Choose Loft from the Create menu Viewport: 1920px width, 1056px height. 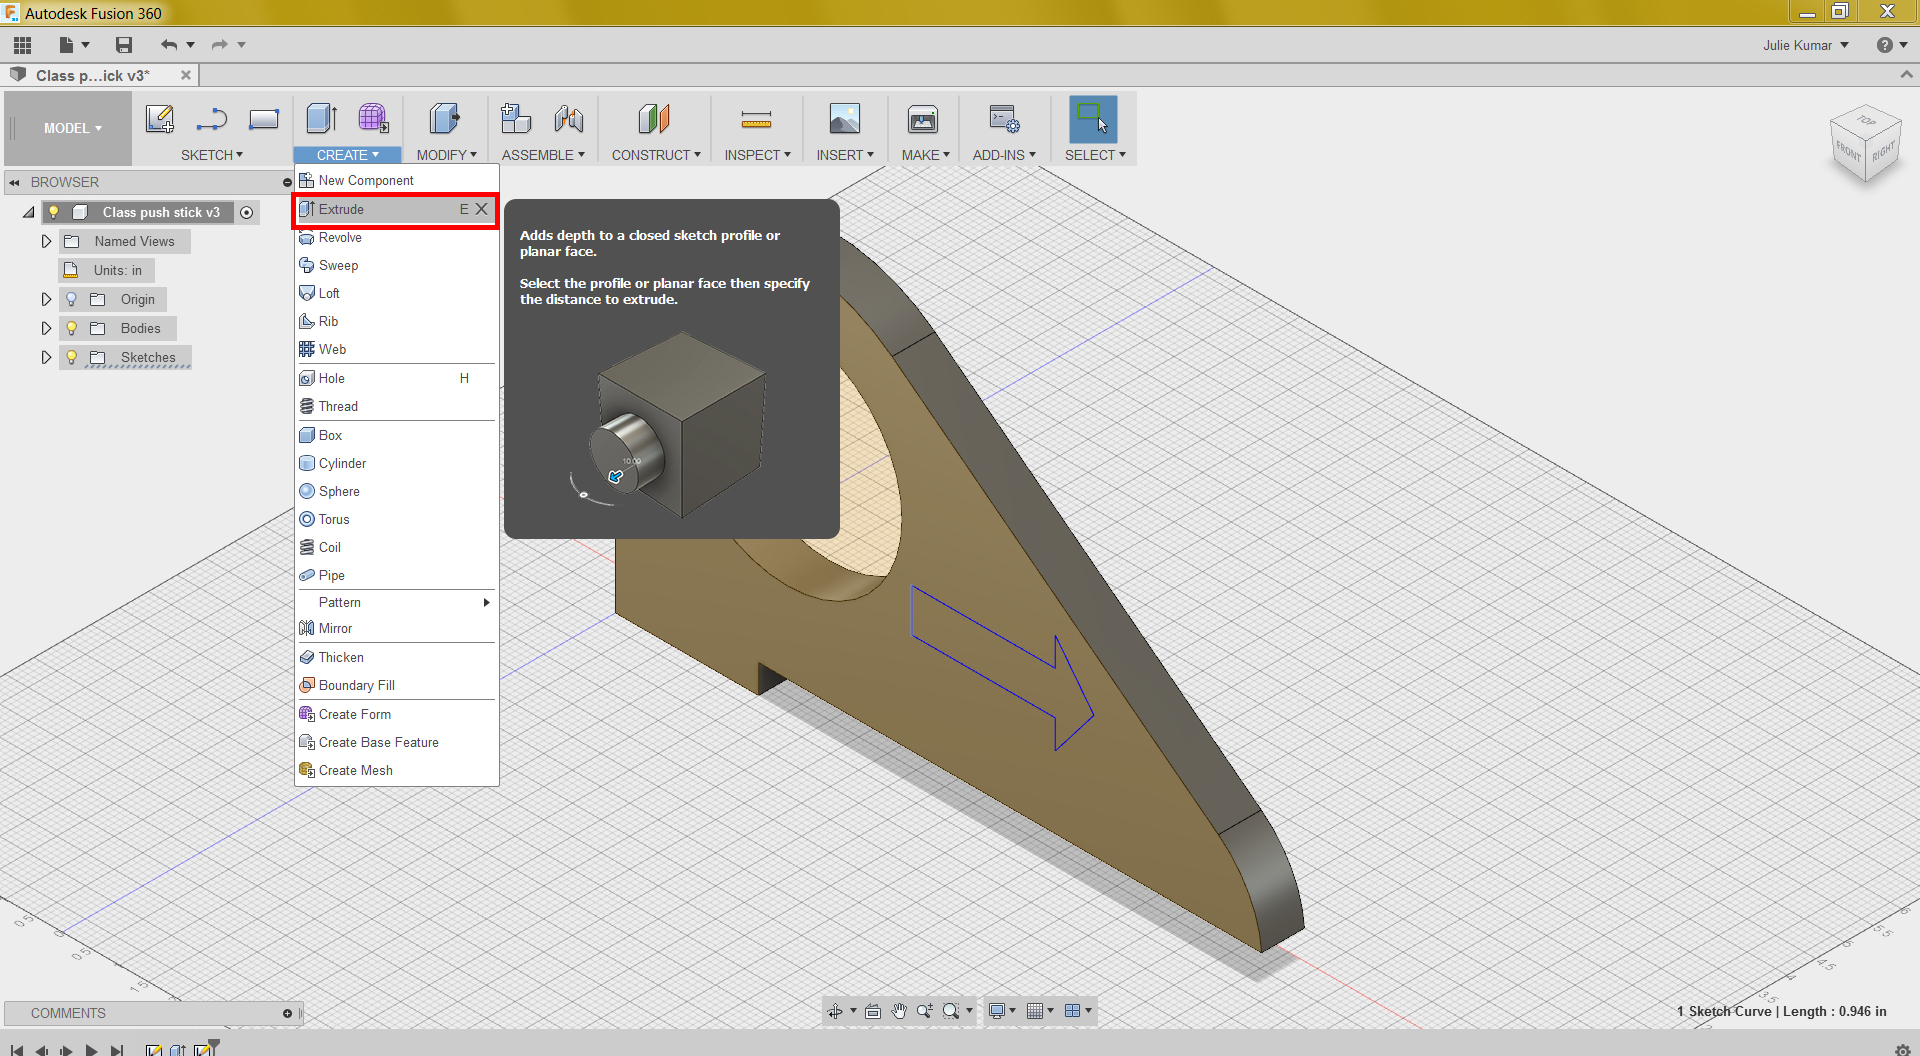click(396, 293)
